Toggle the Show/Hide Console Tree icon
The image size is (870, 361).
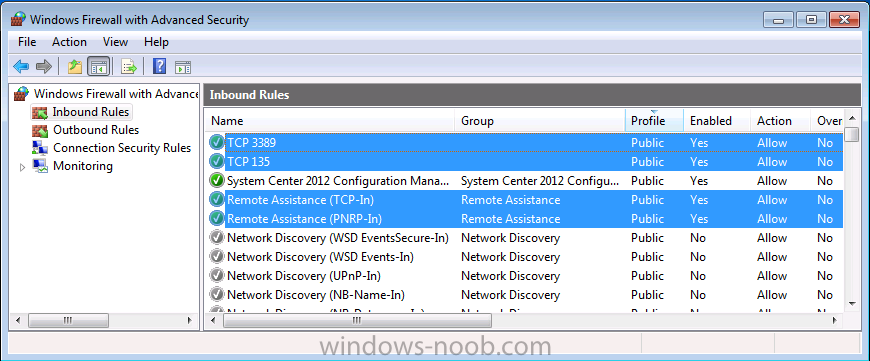pyautogui.click(x=99, y=67)
